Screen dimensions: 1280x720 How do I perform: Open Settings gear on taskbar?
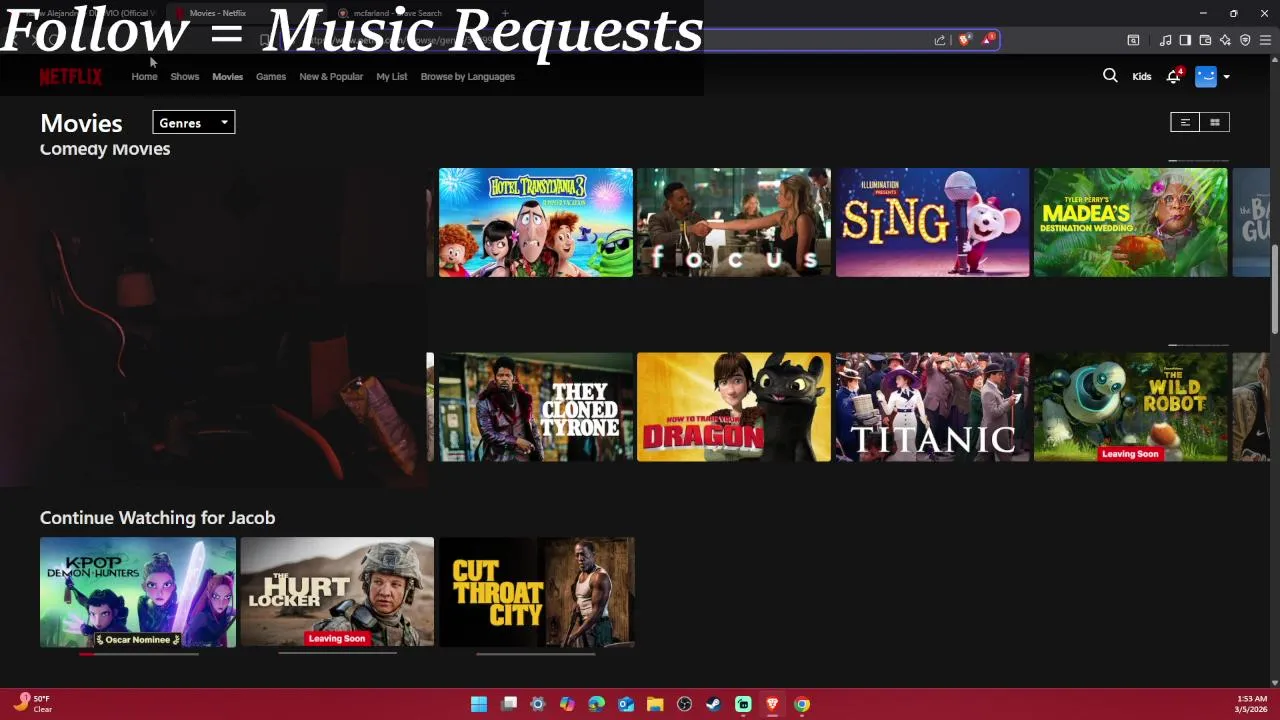click(x=538, y=704)
